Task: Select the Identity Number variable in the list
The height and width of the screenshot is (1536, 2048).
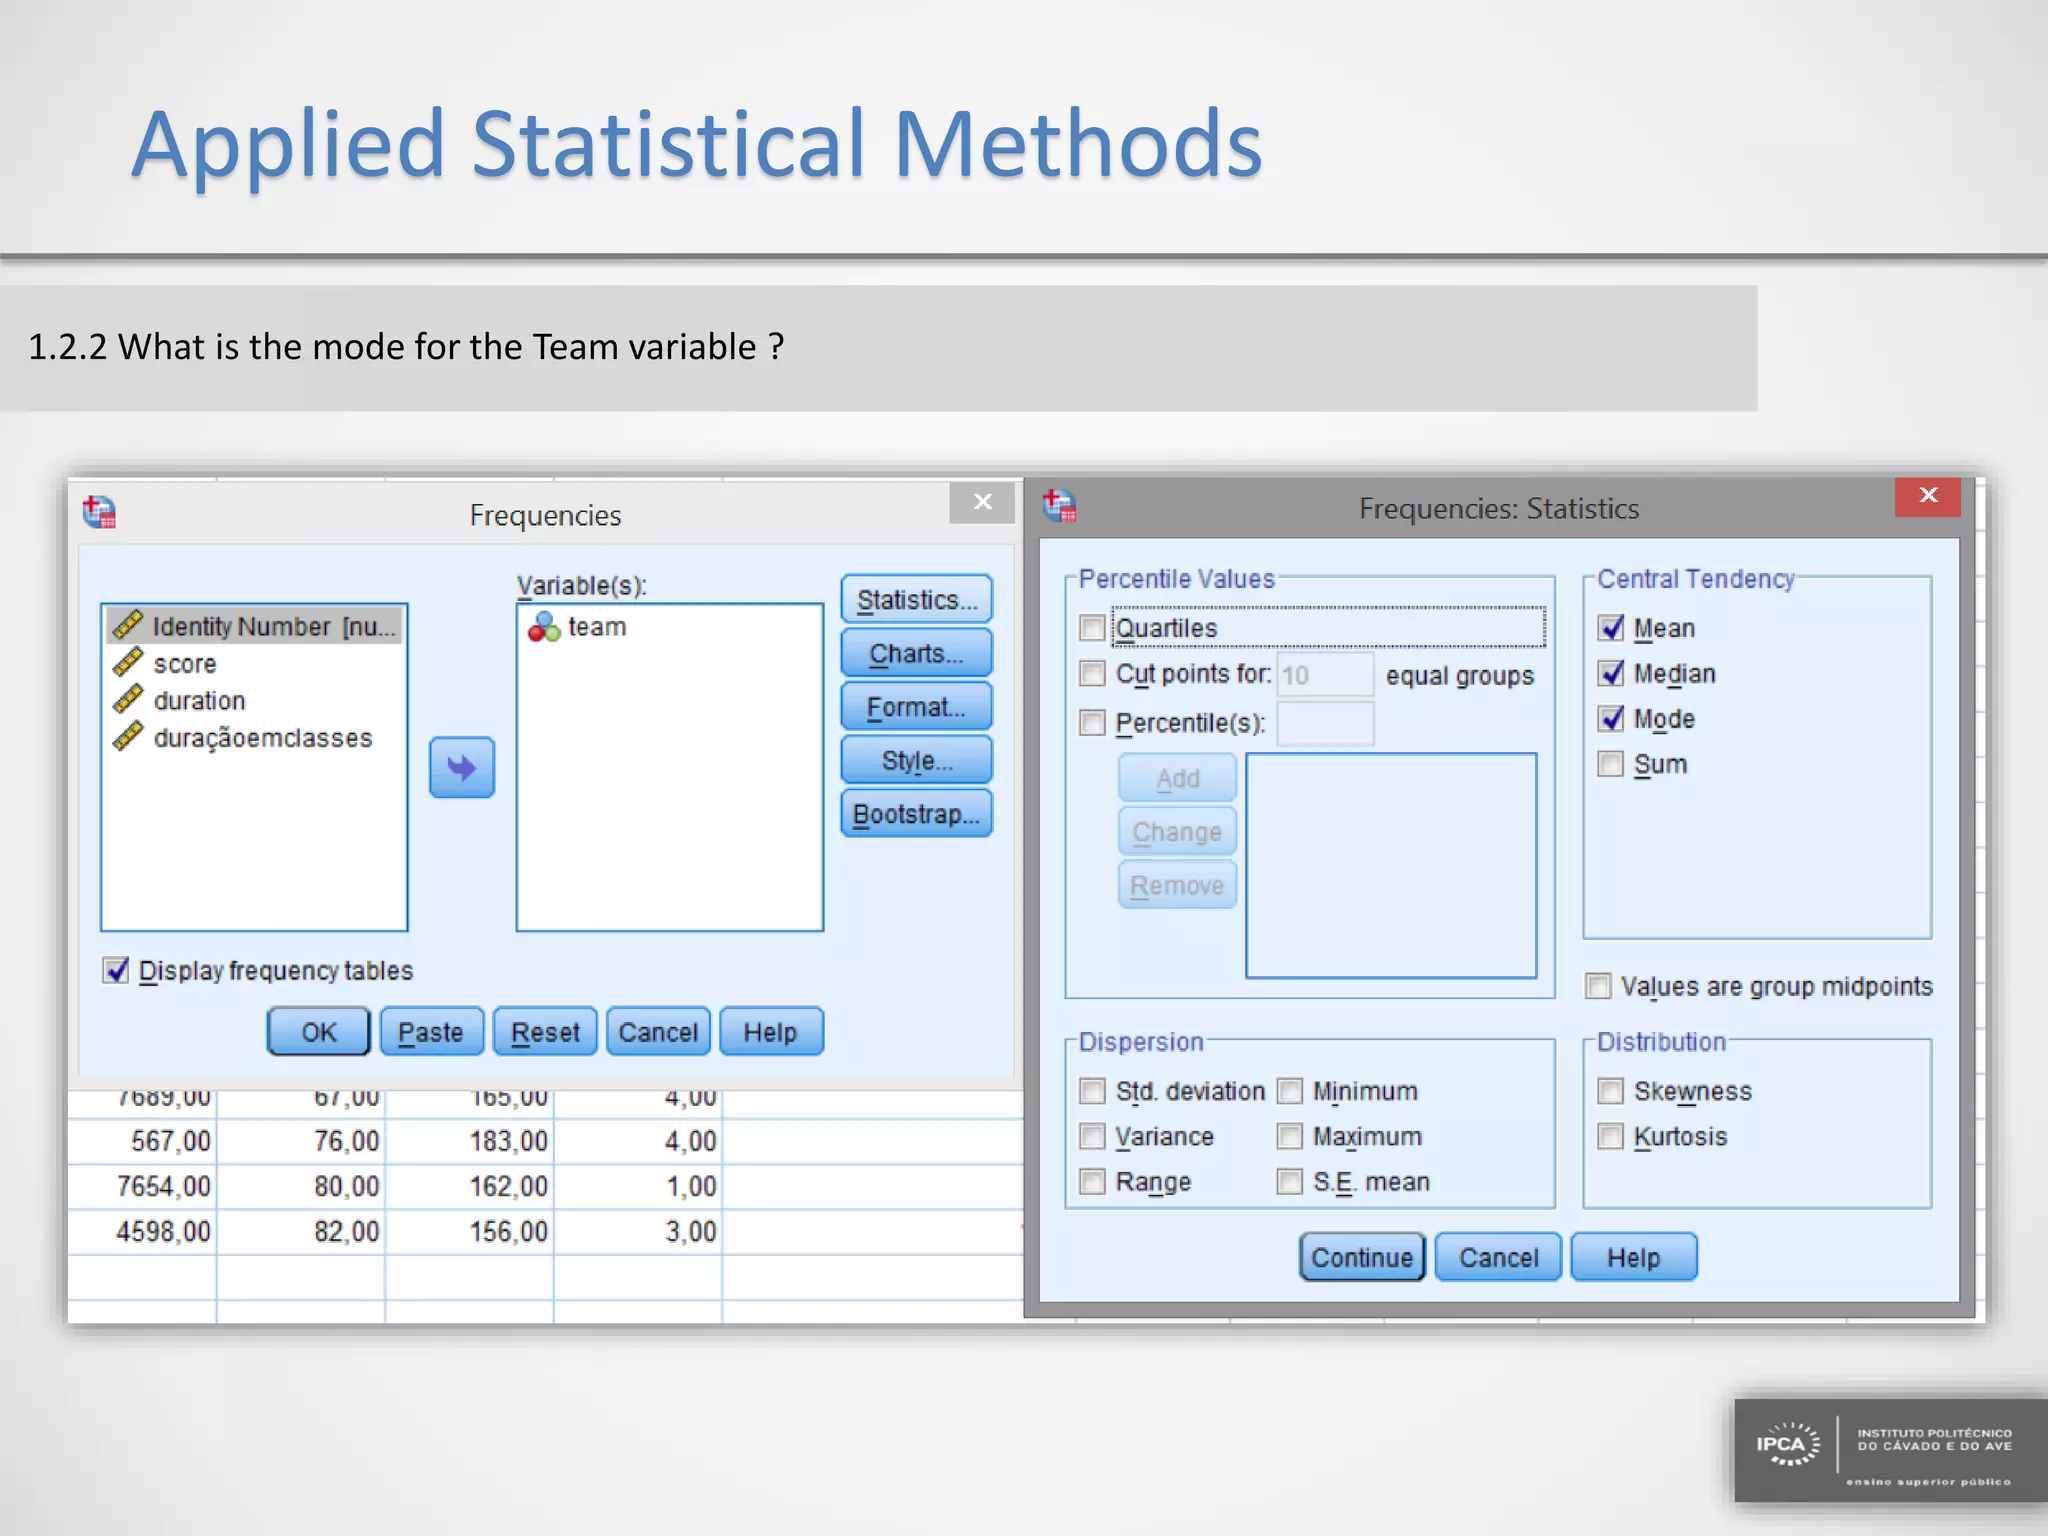Action: tap(255, 626)
